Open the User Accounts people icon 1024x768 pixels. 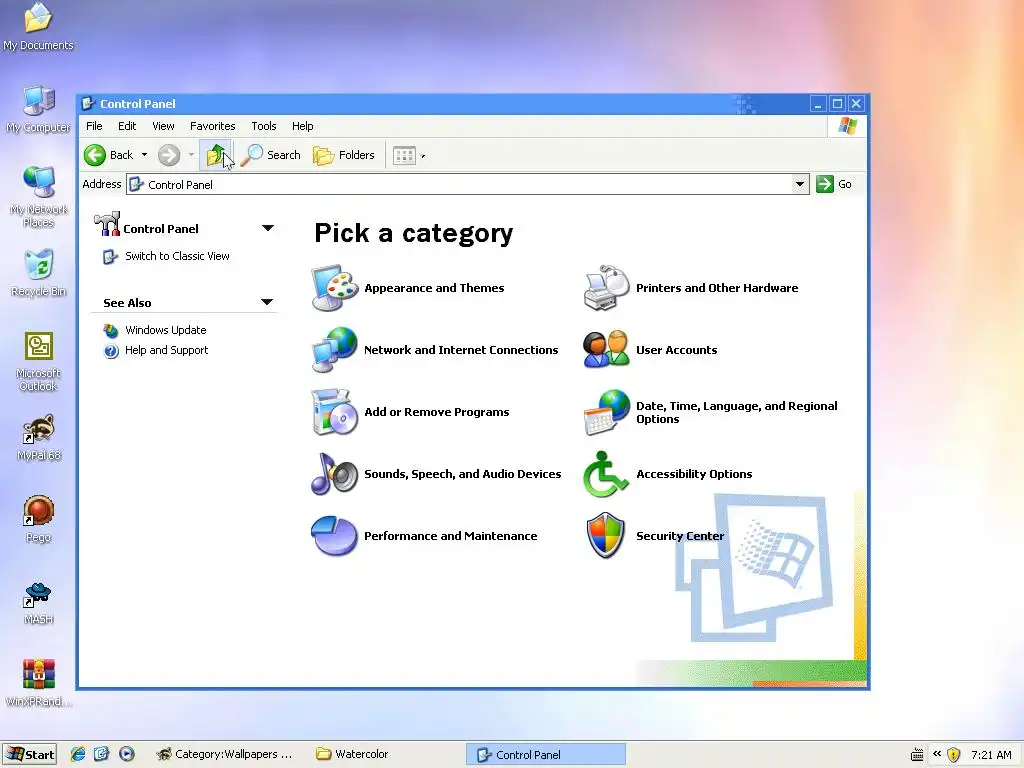[x=606, y=349]
